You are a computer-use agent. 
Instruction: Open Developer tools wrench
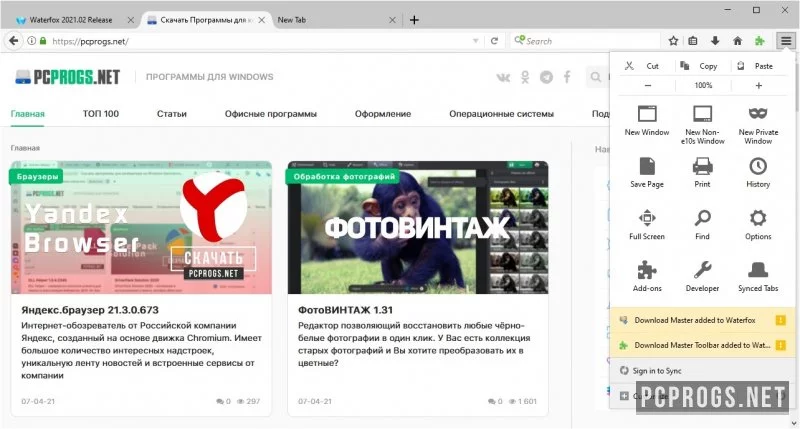tap(703, 277)
